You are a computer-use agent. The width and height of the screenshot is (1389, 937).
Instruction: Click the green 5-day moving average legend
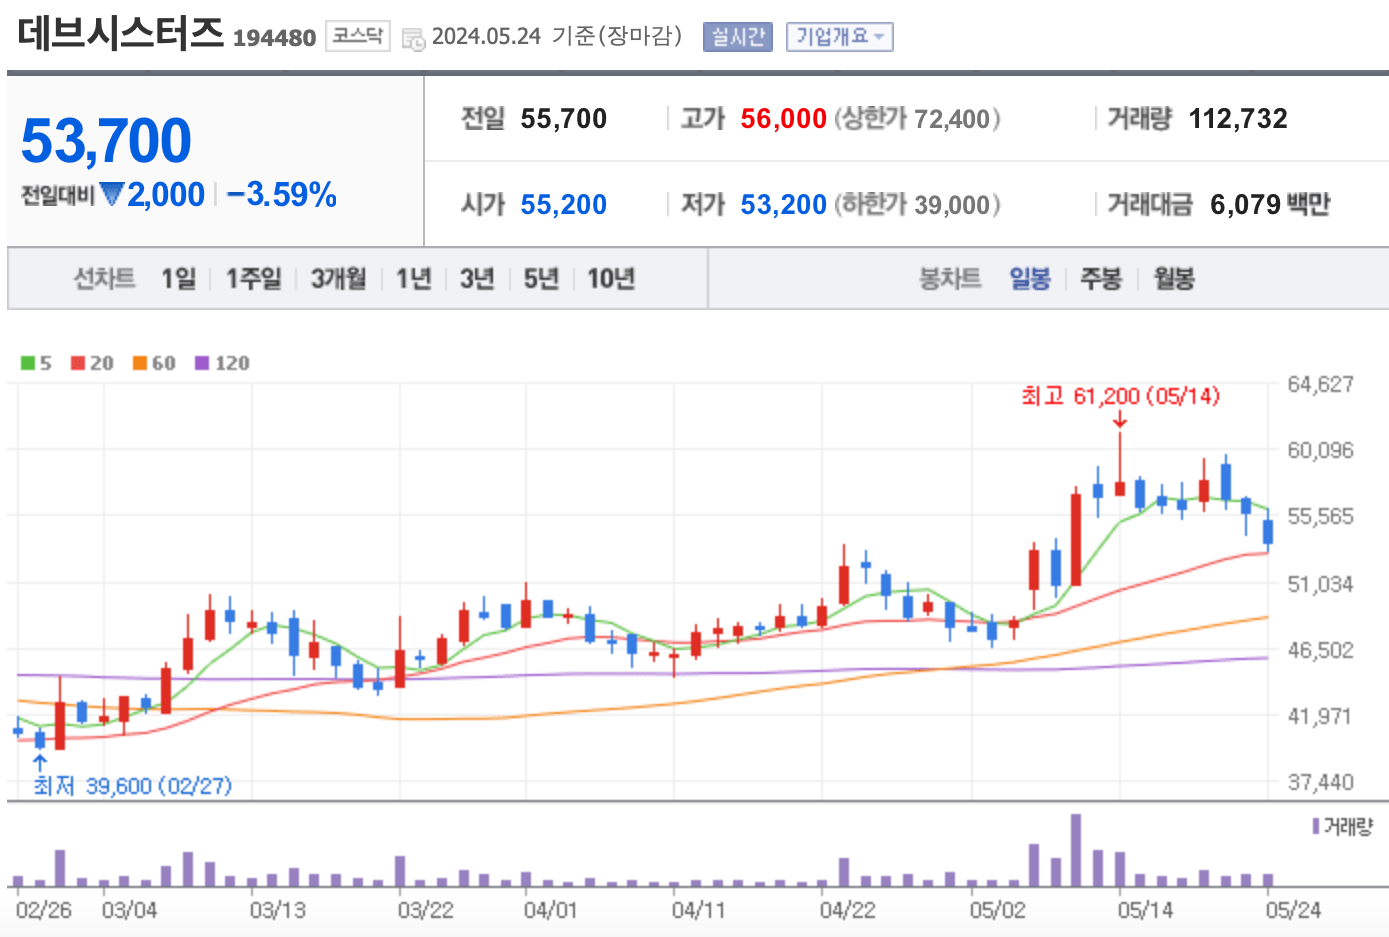click(36, 363)
